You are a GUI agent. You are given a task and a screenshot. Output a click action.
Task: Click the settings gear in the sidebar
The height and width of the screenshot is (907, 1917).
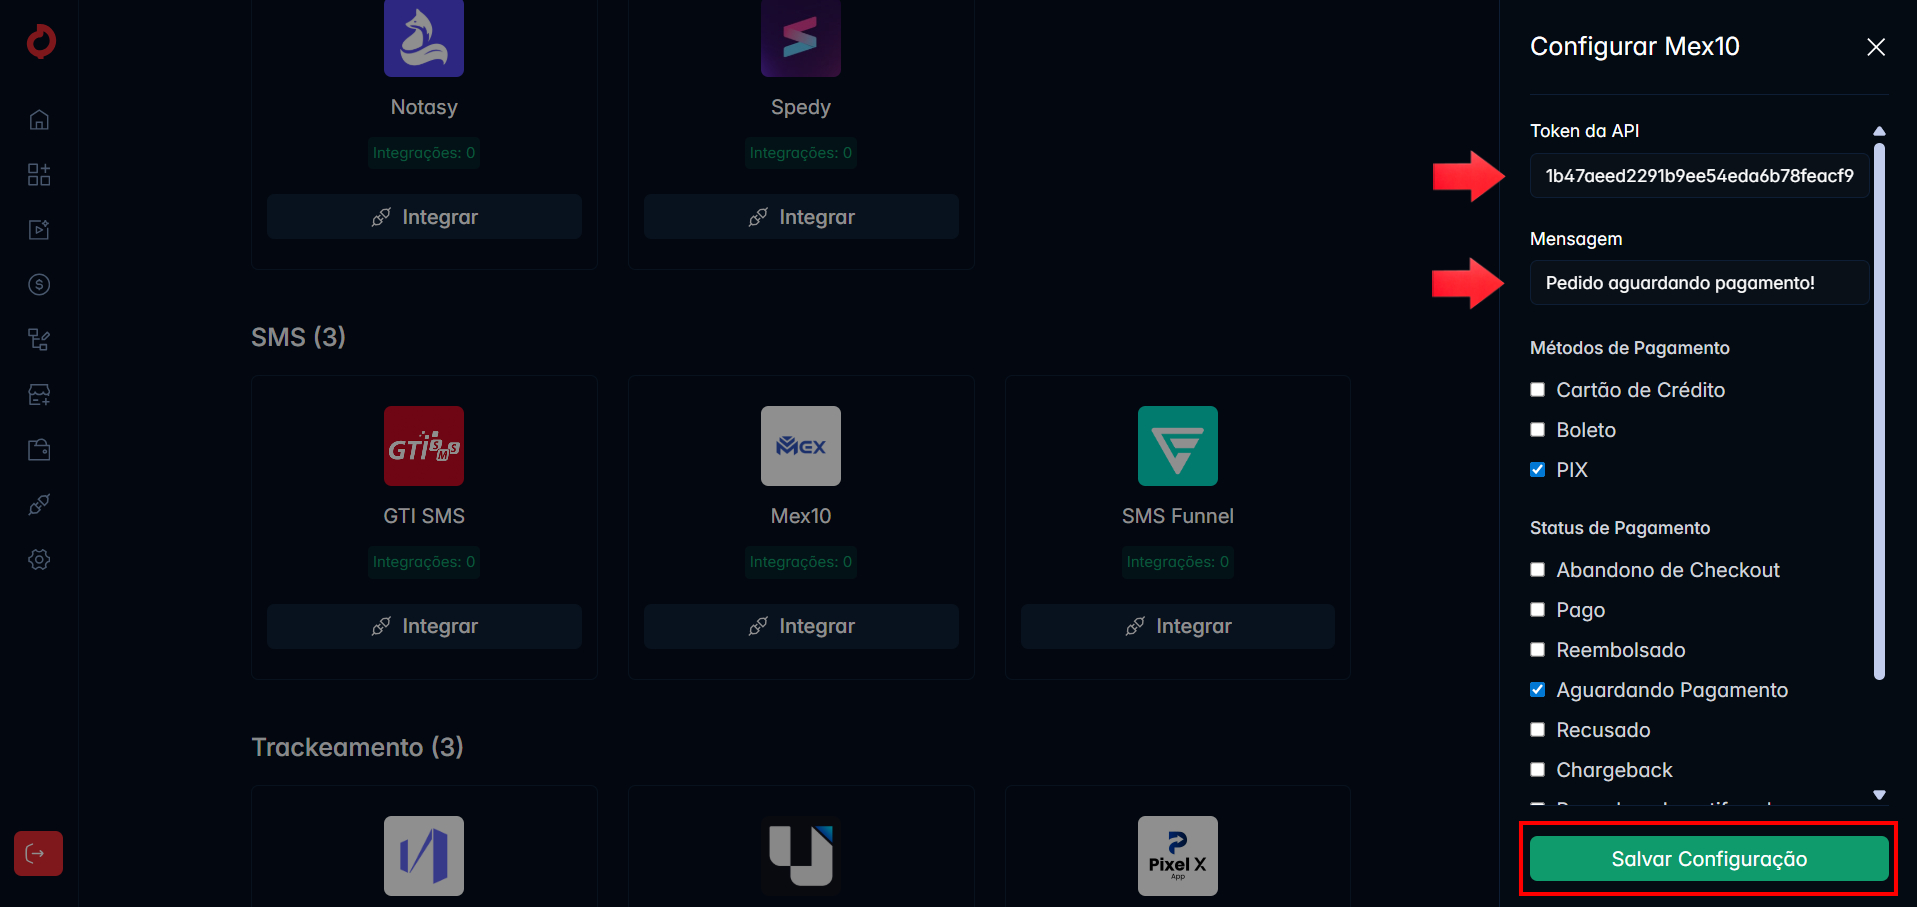[39, 560]
